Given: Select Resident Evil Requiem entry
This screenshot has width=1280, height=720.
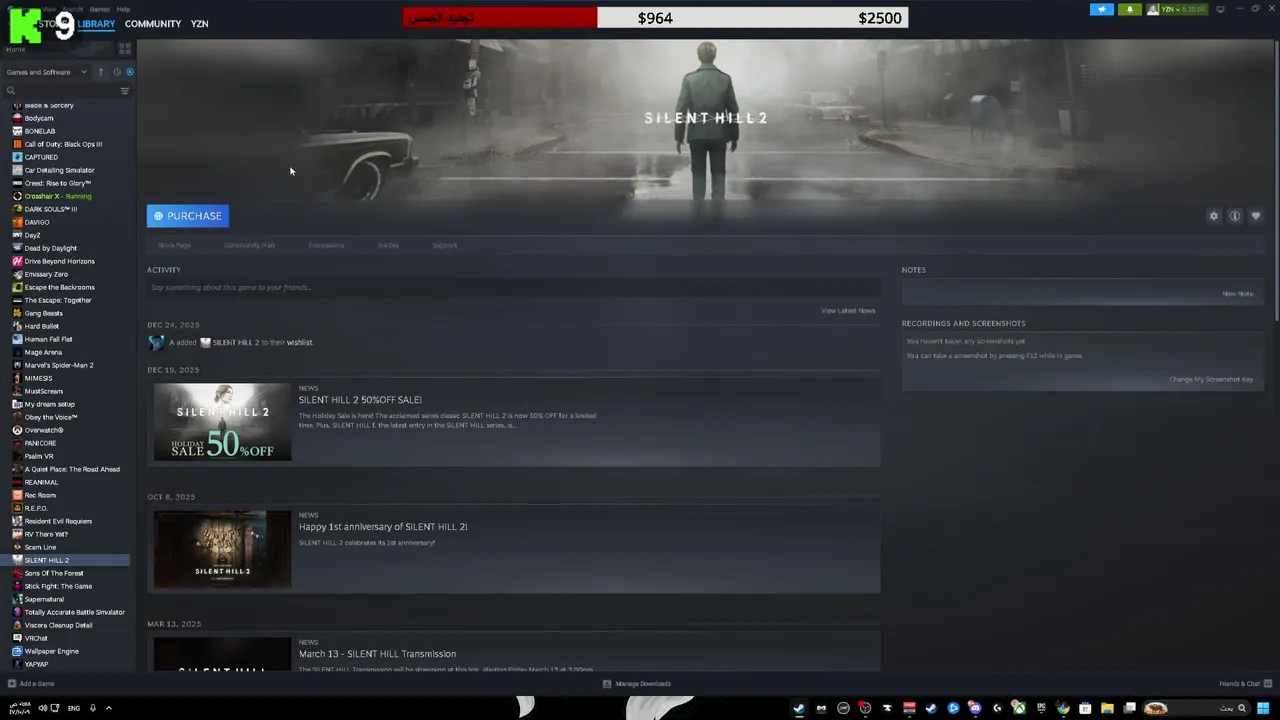Looking at the screenshot, I should click(58, 521).
